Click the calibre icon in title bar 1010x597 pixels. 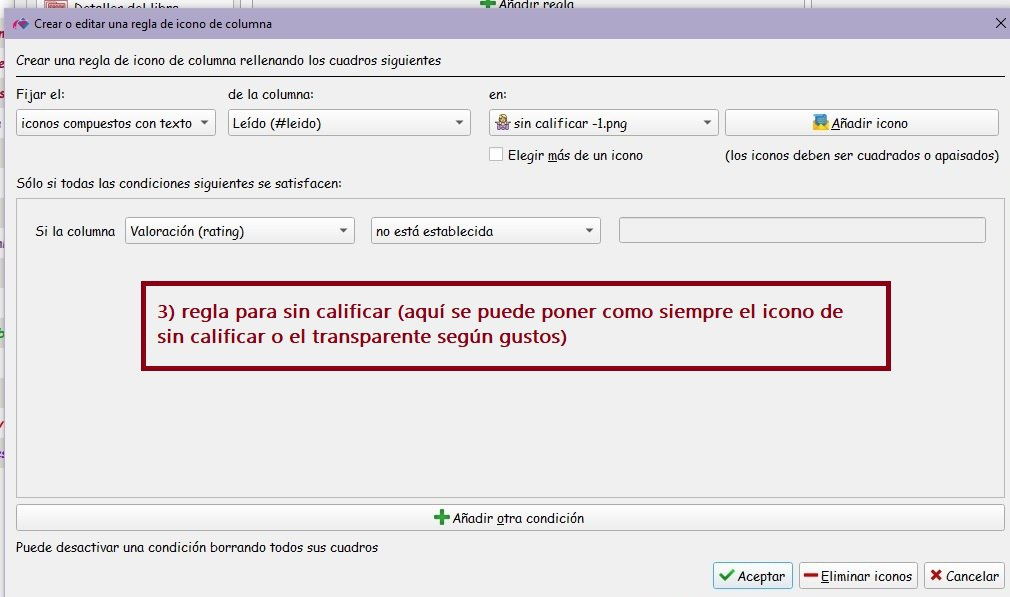[x=21, y=24]
